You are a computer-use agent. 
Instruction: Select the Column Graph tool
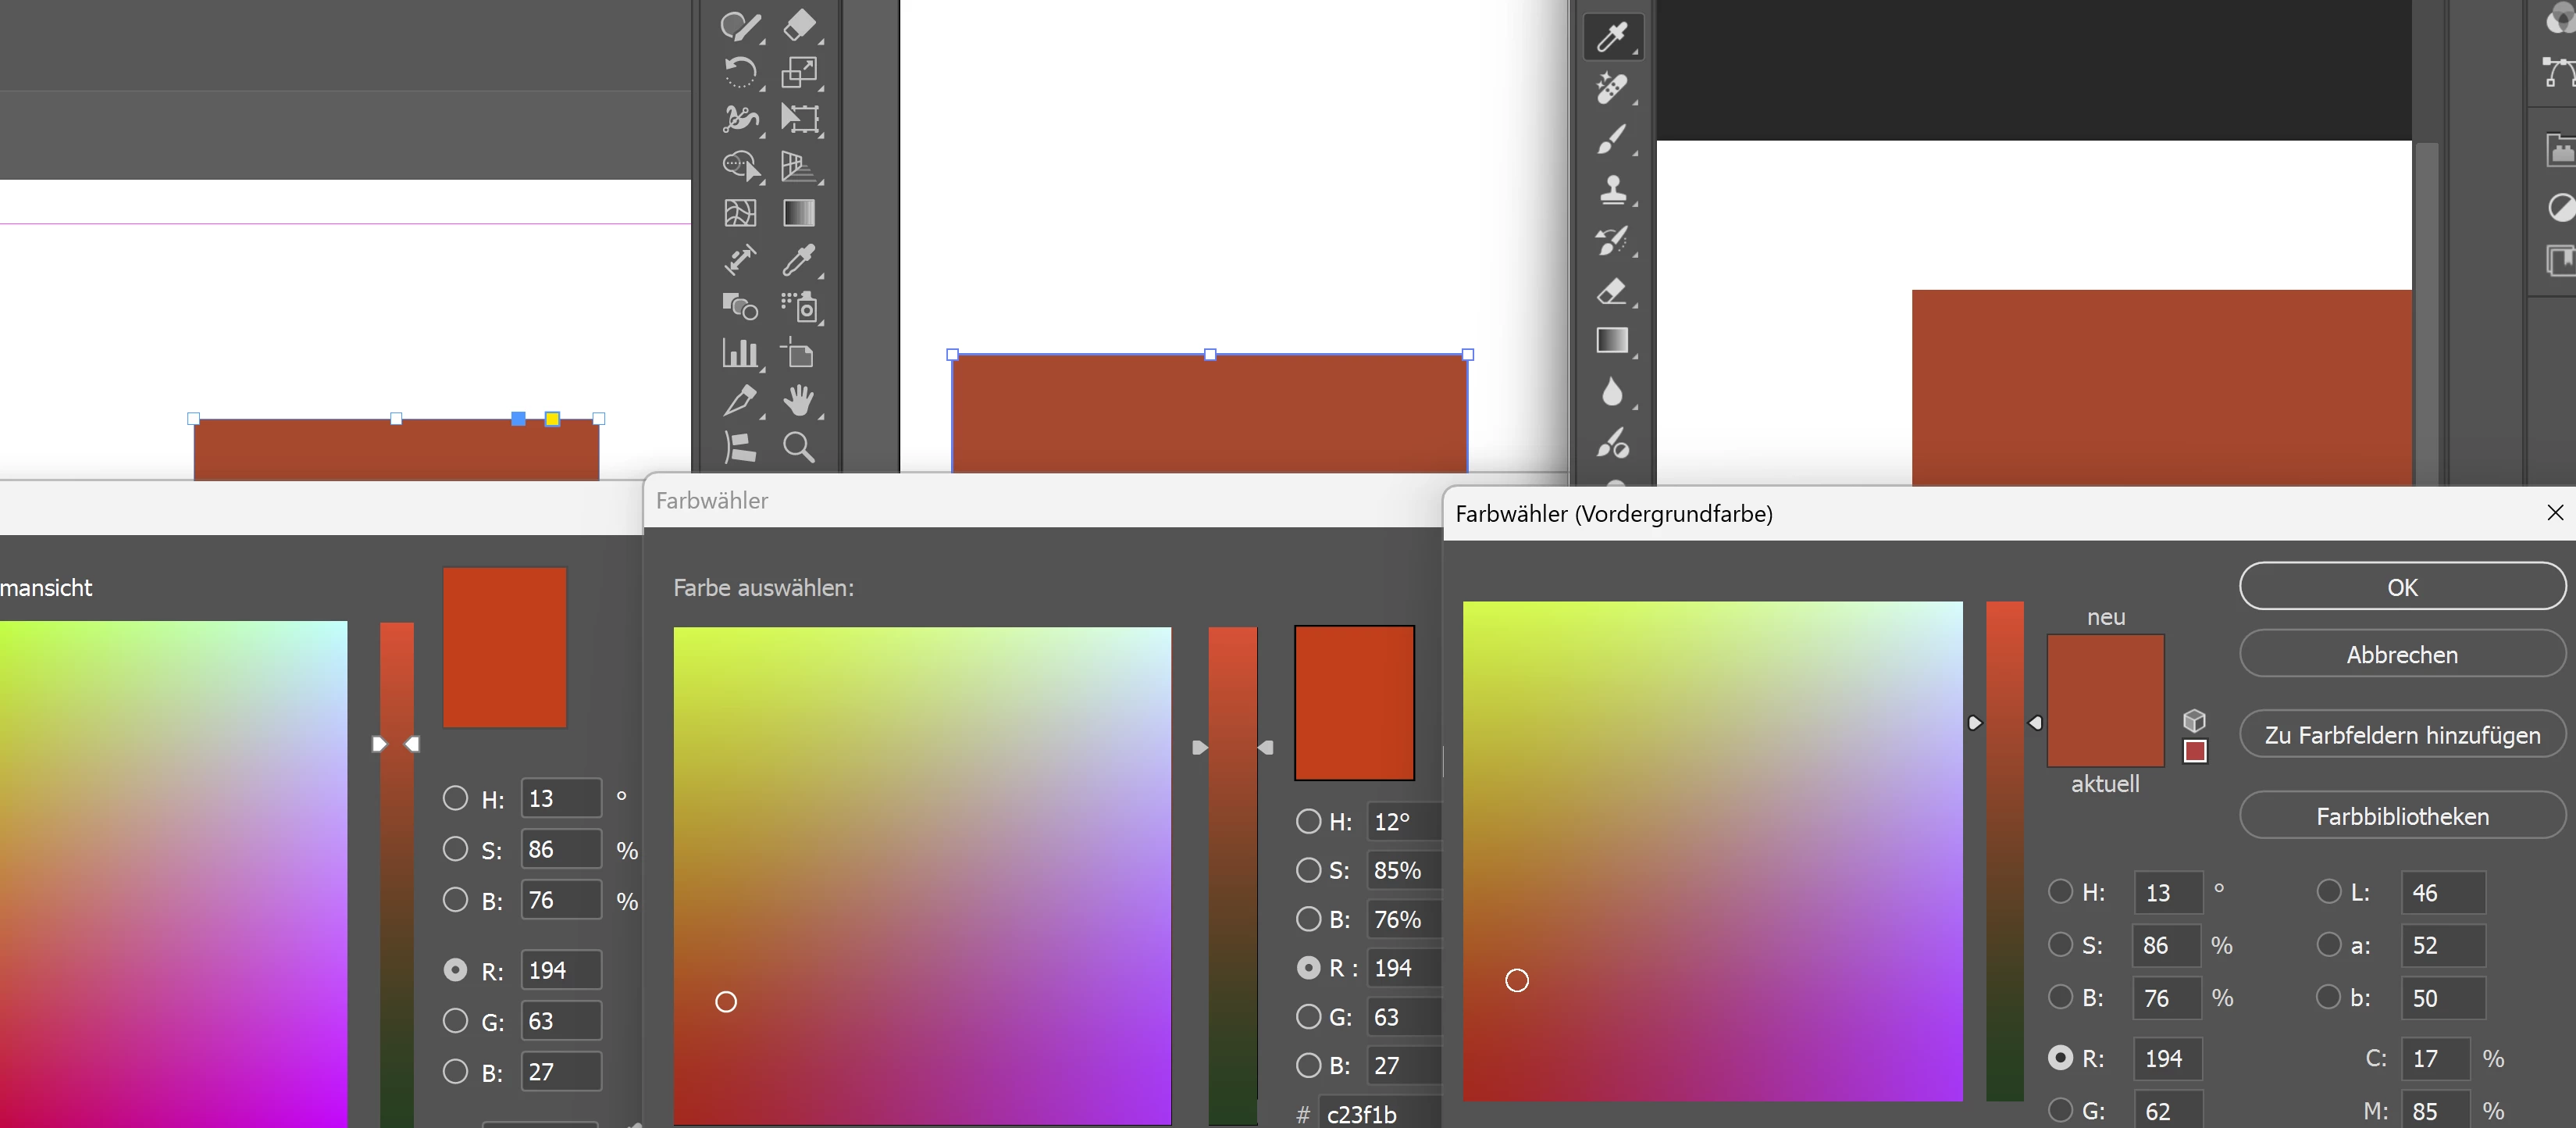[740, 353]
